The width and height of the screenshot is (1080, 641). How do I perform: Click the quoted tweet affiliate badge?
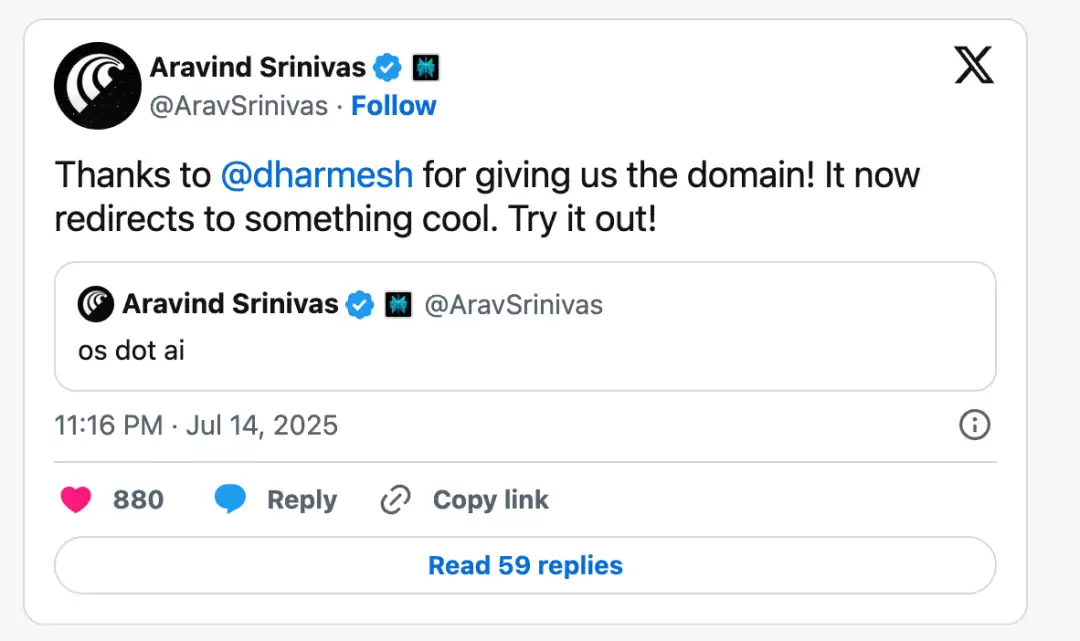click(x=398, y=304)
